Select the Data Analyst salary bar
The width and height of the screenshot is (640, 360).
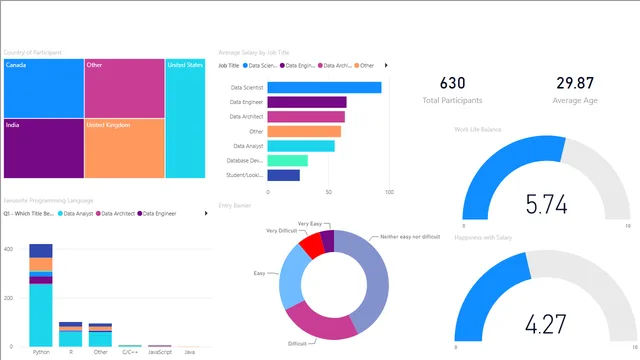(x=301, y=146)
